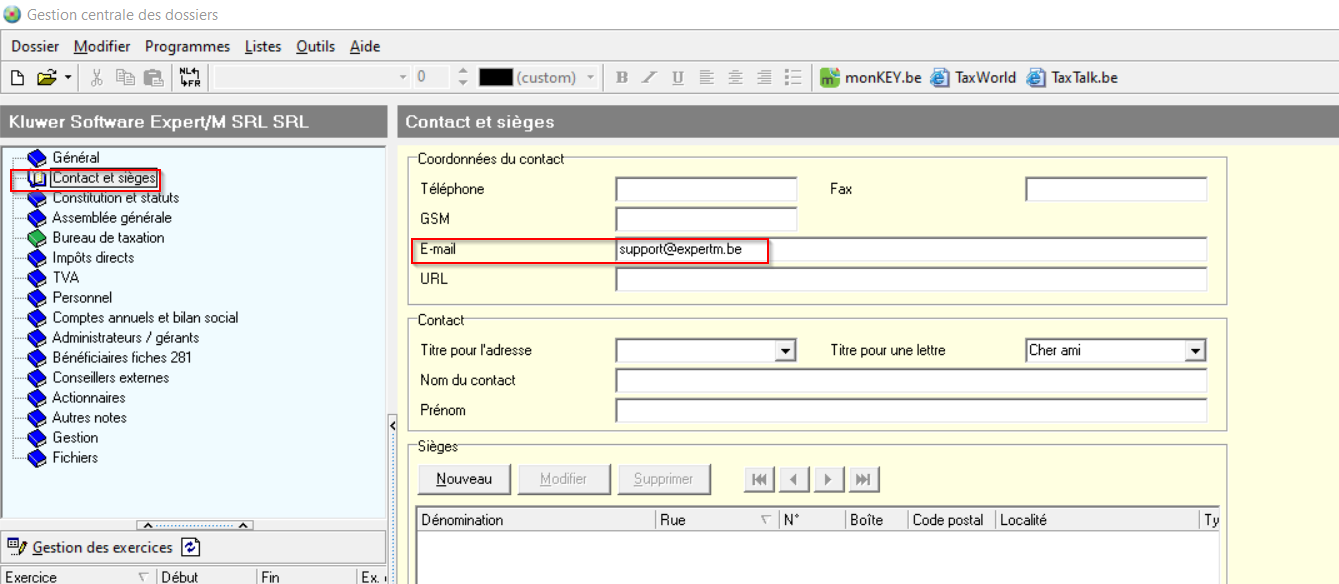1339x584 pixels.
Task: Open the Listes menu
Action: click(263, 46)
